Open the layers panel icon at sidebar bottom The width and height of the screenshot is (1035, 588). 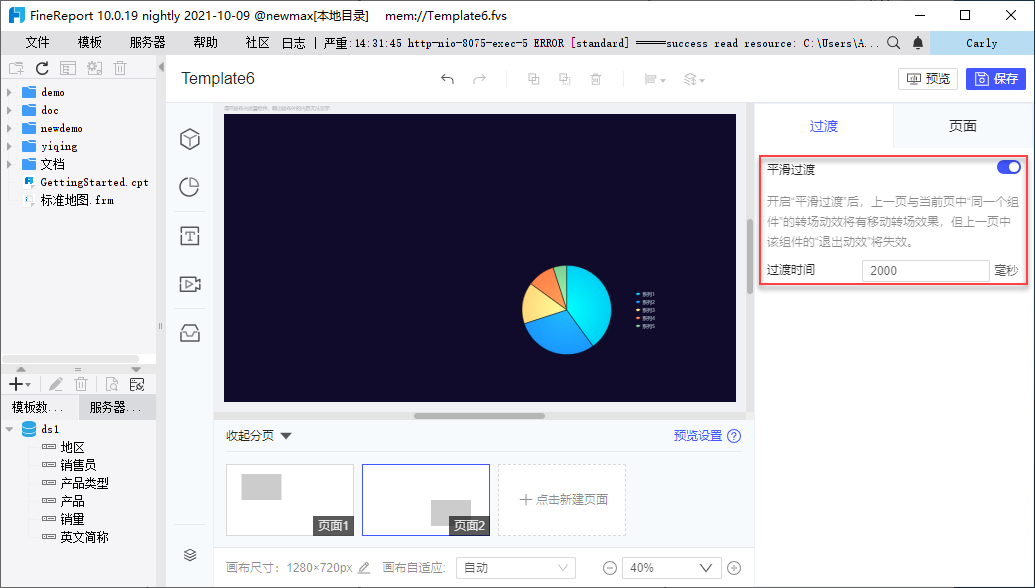coord(190,555)
